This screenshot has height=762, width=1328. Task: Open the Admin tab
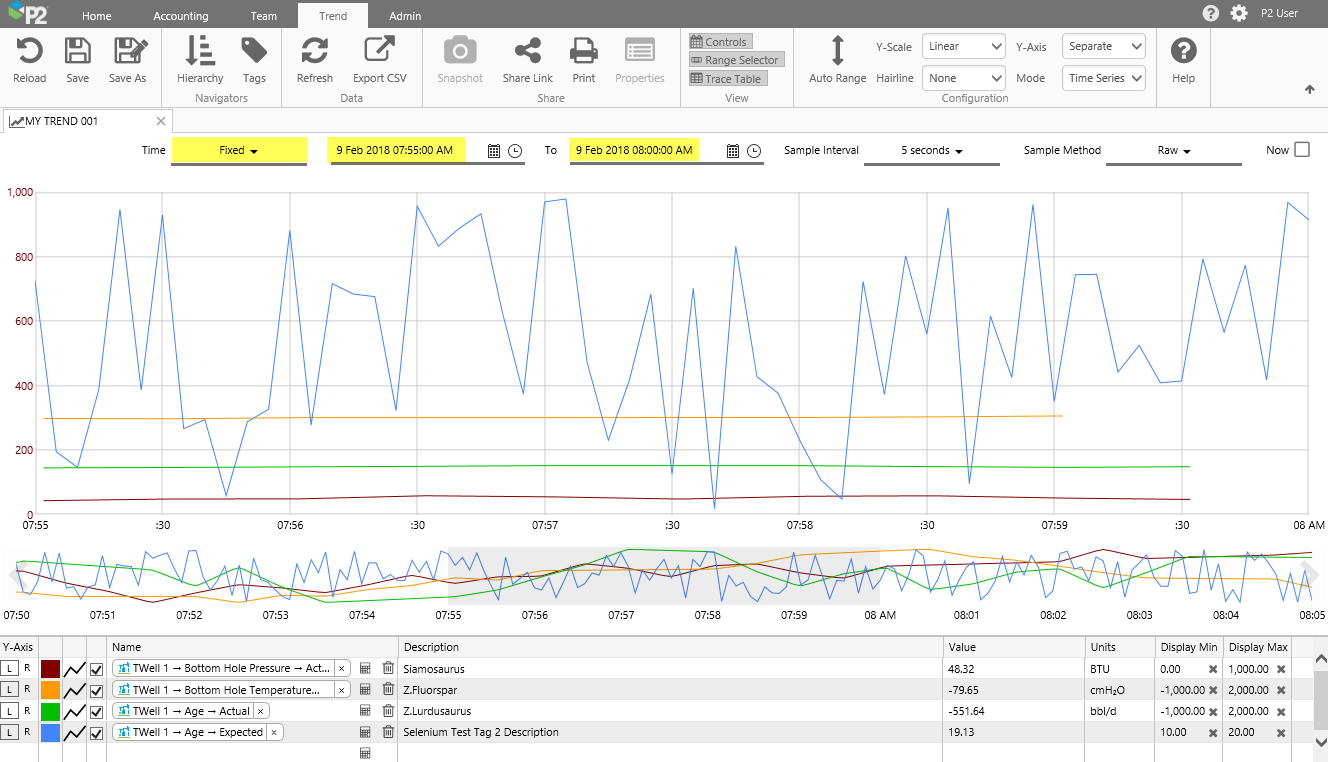click(405, 16)
